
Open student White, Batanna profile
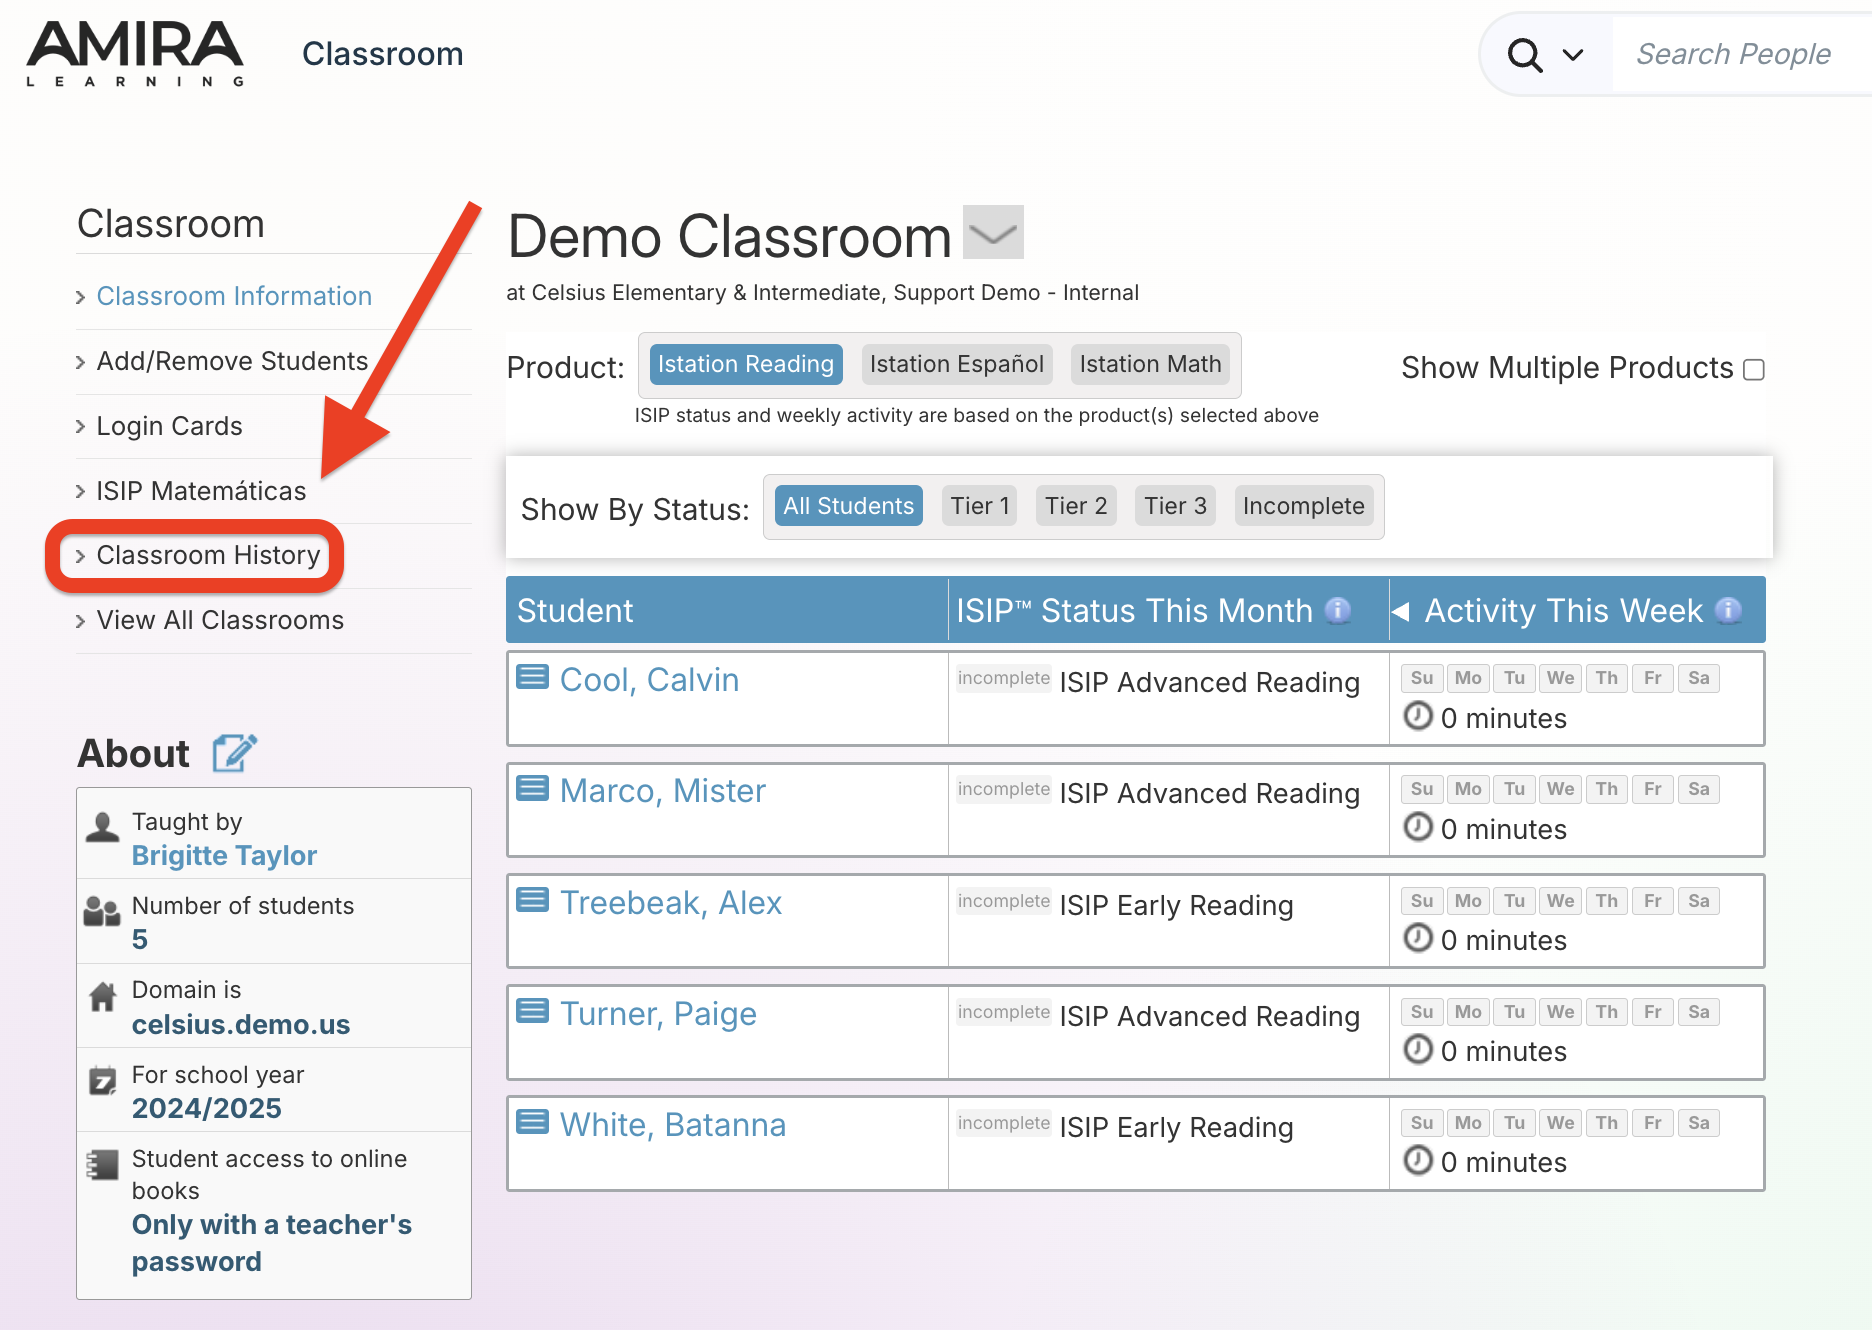(x=673, y=1125)
